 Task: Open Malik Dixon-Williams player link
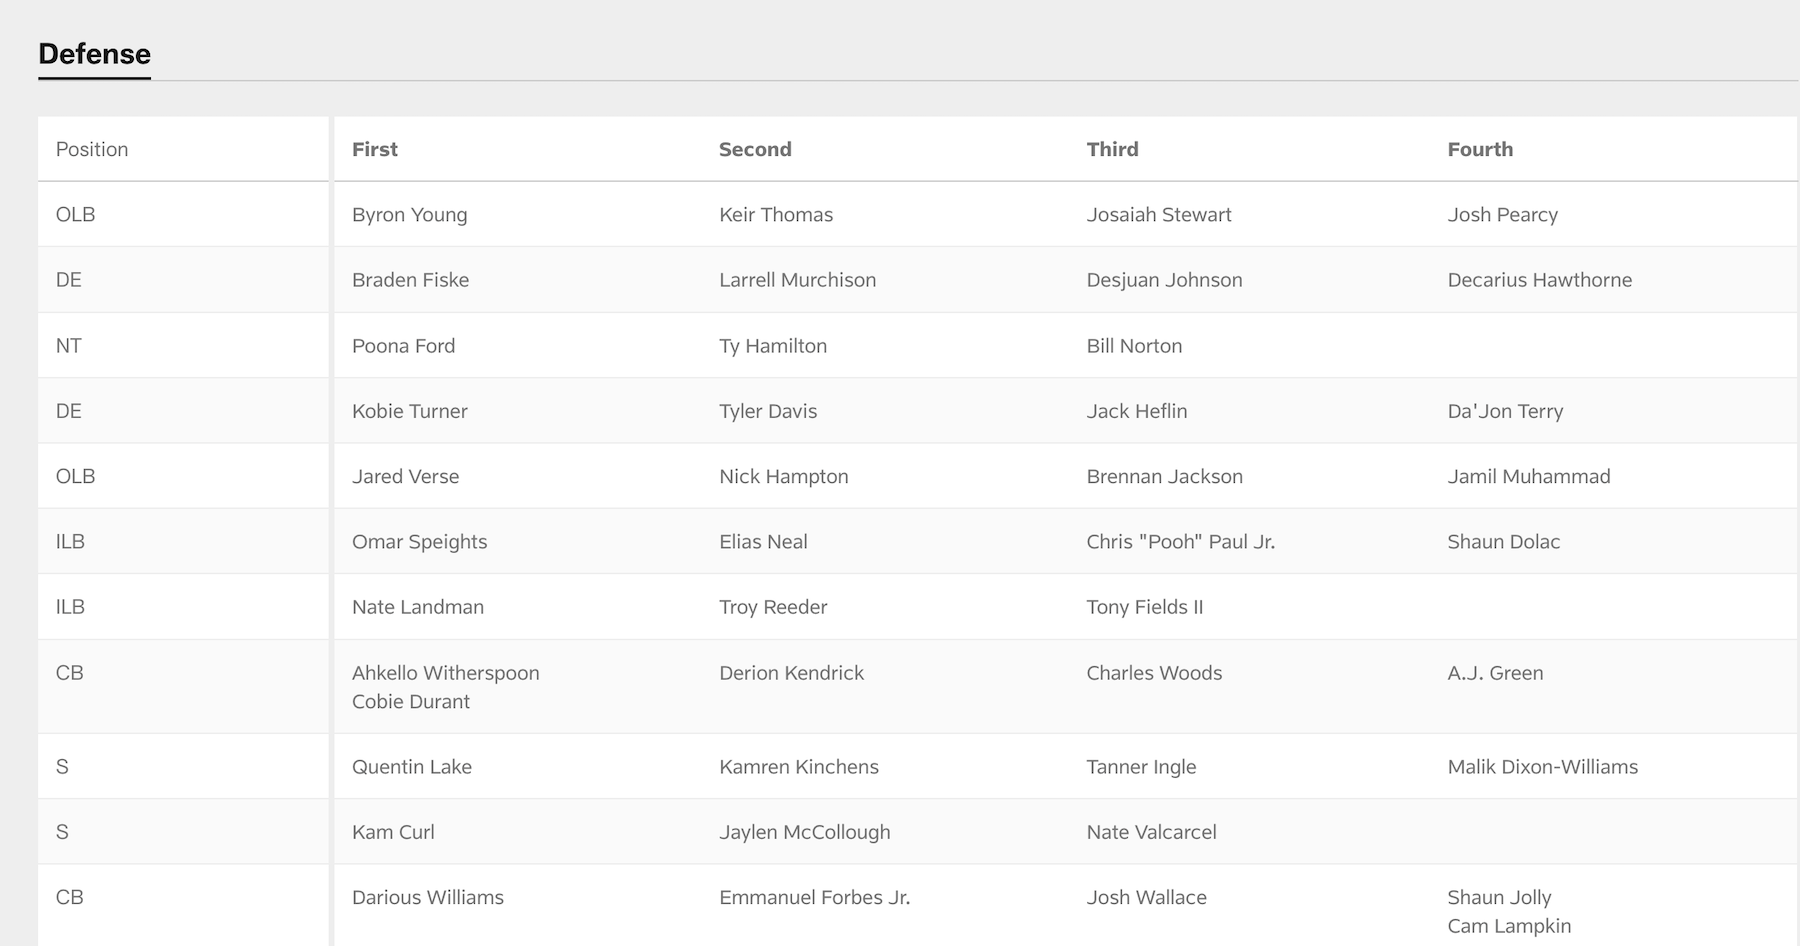[x=1542, y=767]
